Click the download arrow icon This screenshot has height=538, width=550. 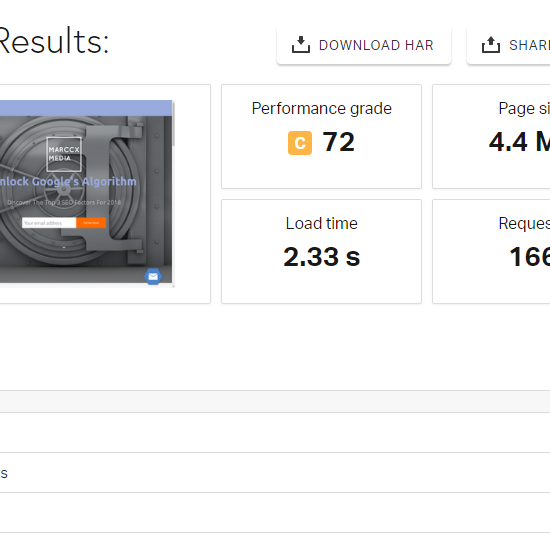pos(301,45)
